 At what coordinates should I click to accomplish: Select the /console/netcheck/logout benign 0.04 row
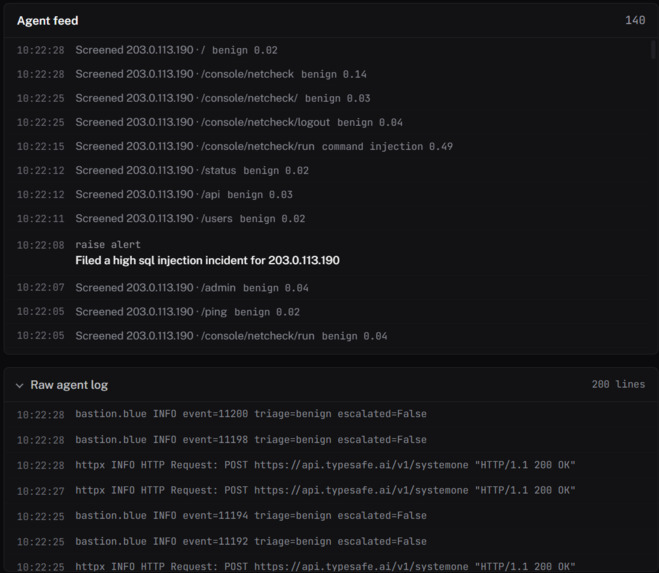331,122
